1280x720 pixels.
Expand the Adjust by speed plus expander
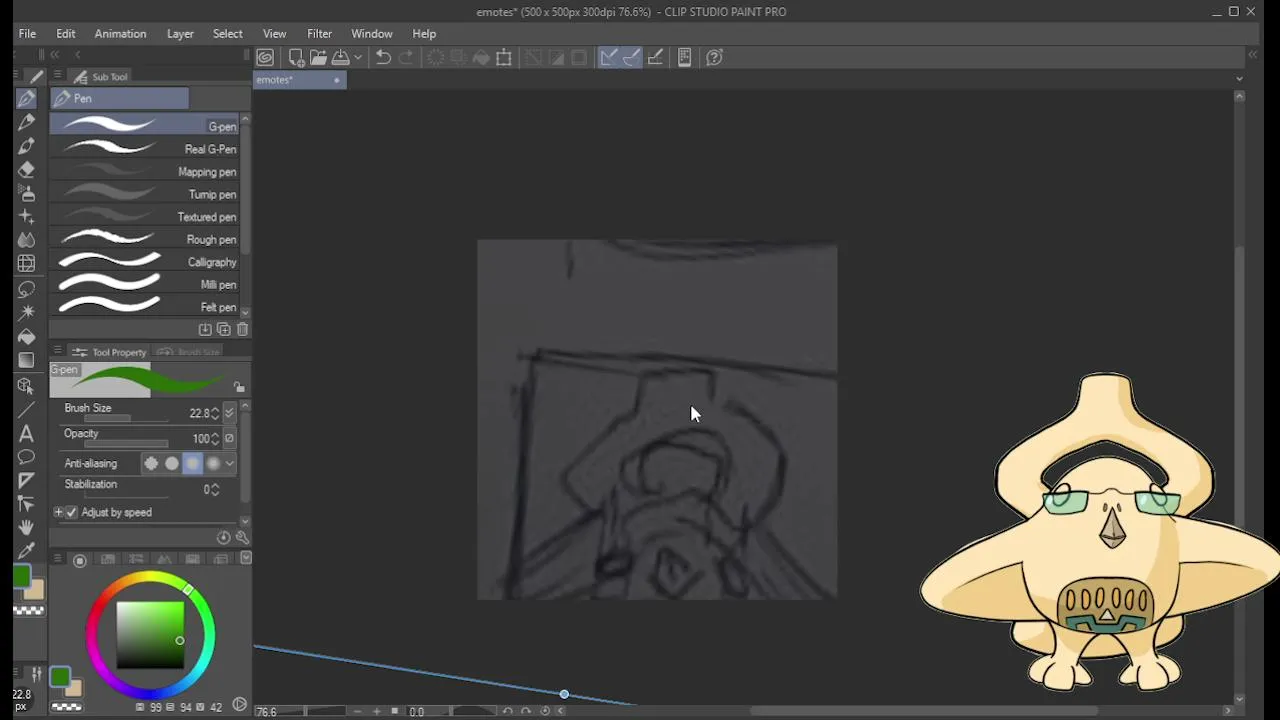pyautogui.click(x=58, y=512)
